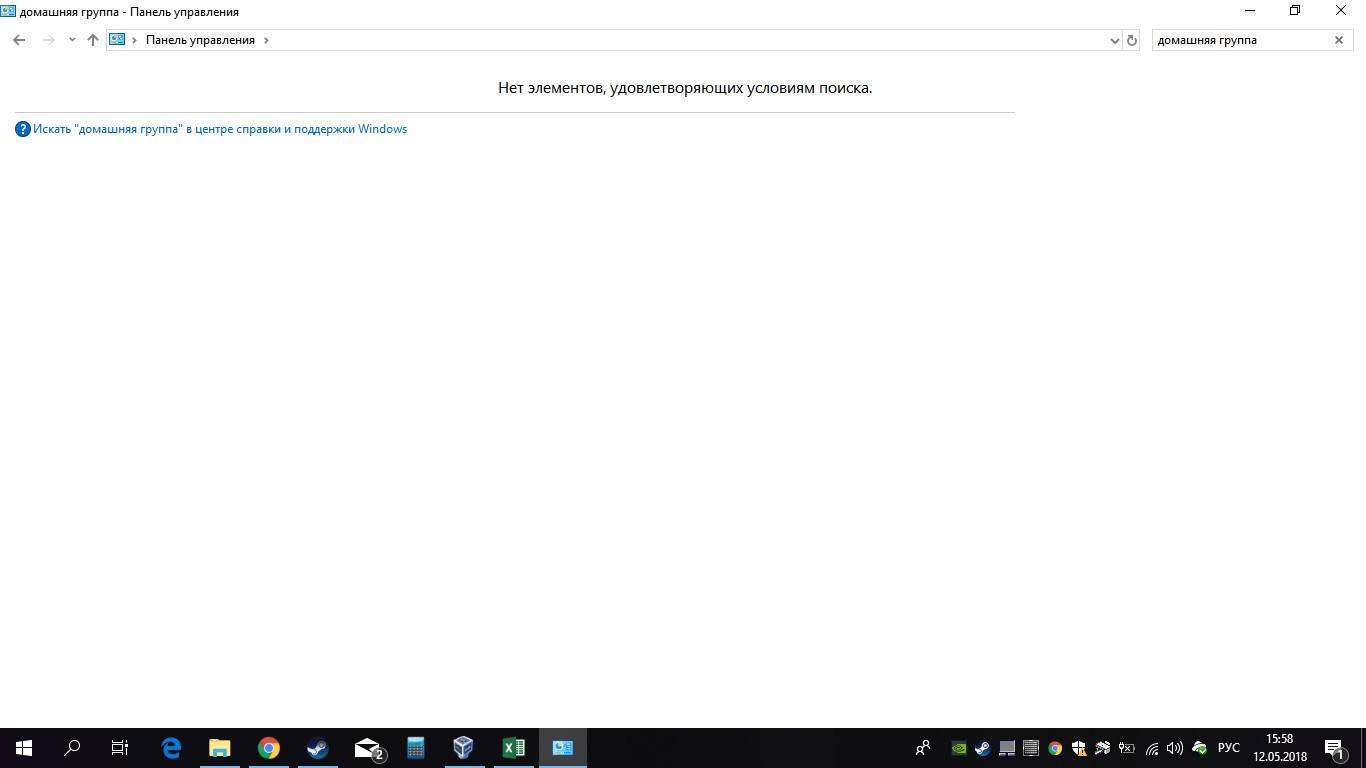Expand the chevron after "Панель управления" in the breadcrumb
The image size is (1366, 768).
click(x=267, y=40)
